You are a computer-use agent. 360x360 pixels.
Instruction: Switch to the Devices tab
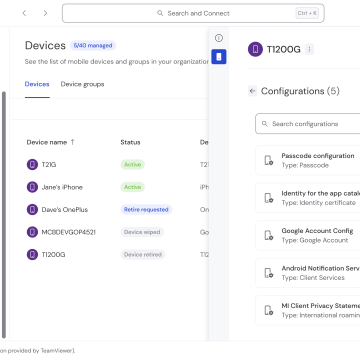point(37,84)
